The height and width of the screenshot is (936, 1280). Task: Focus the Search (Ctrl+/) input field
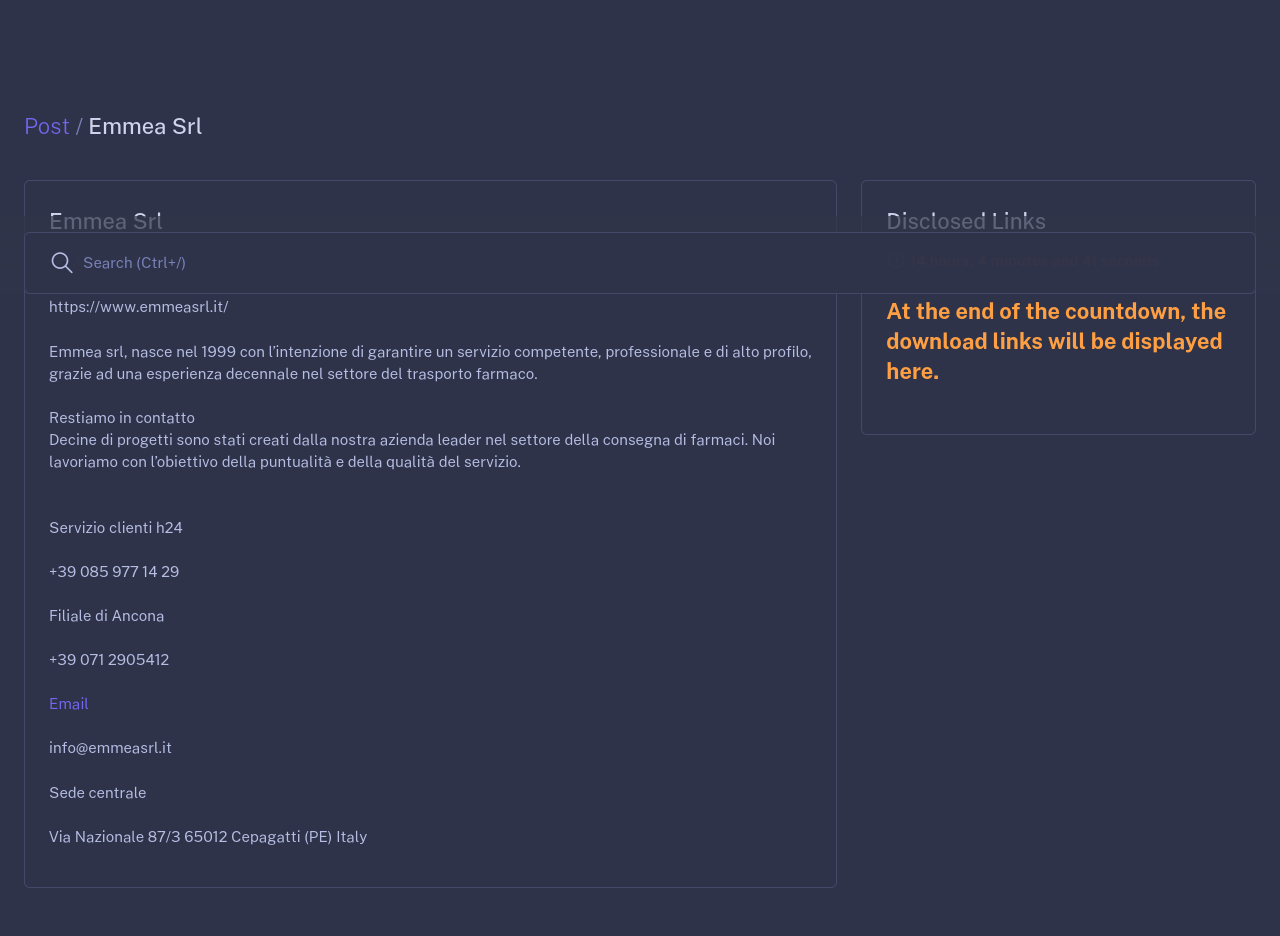[x=640, y=263]
